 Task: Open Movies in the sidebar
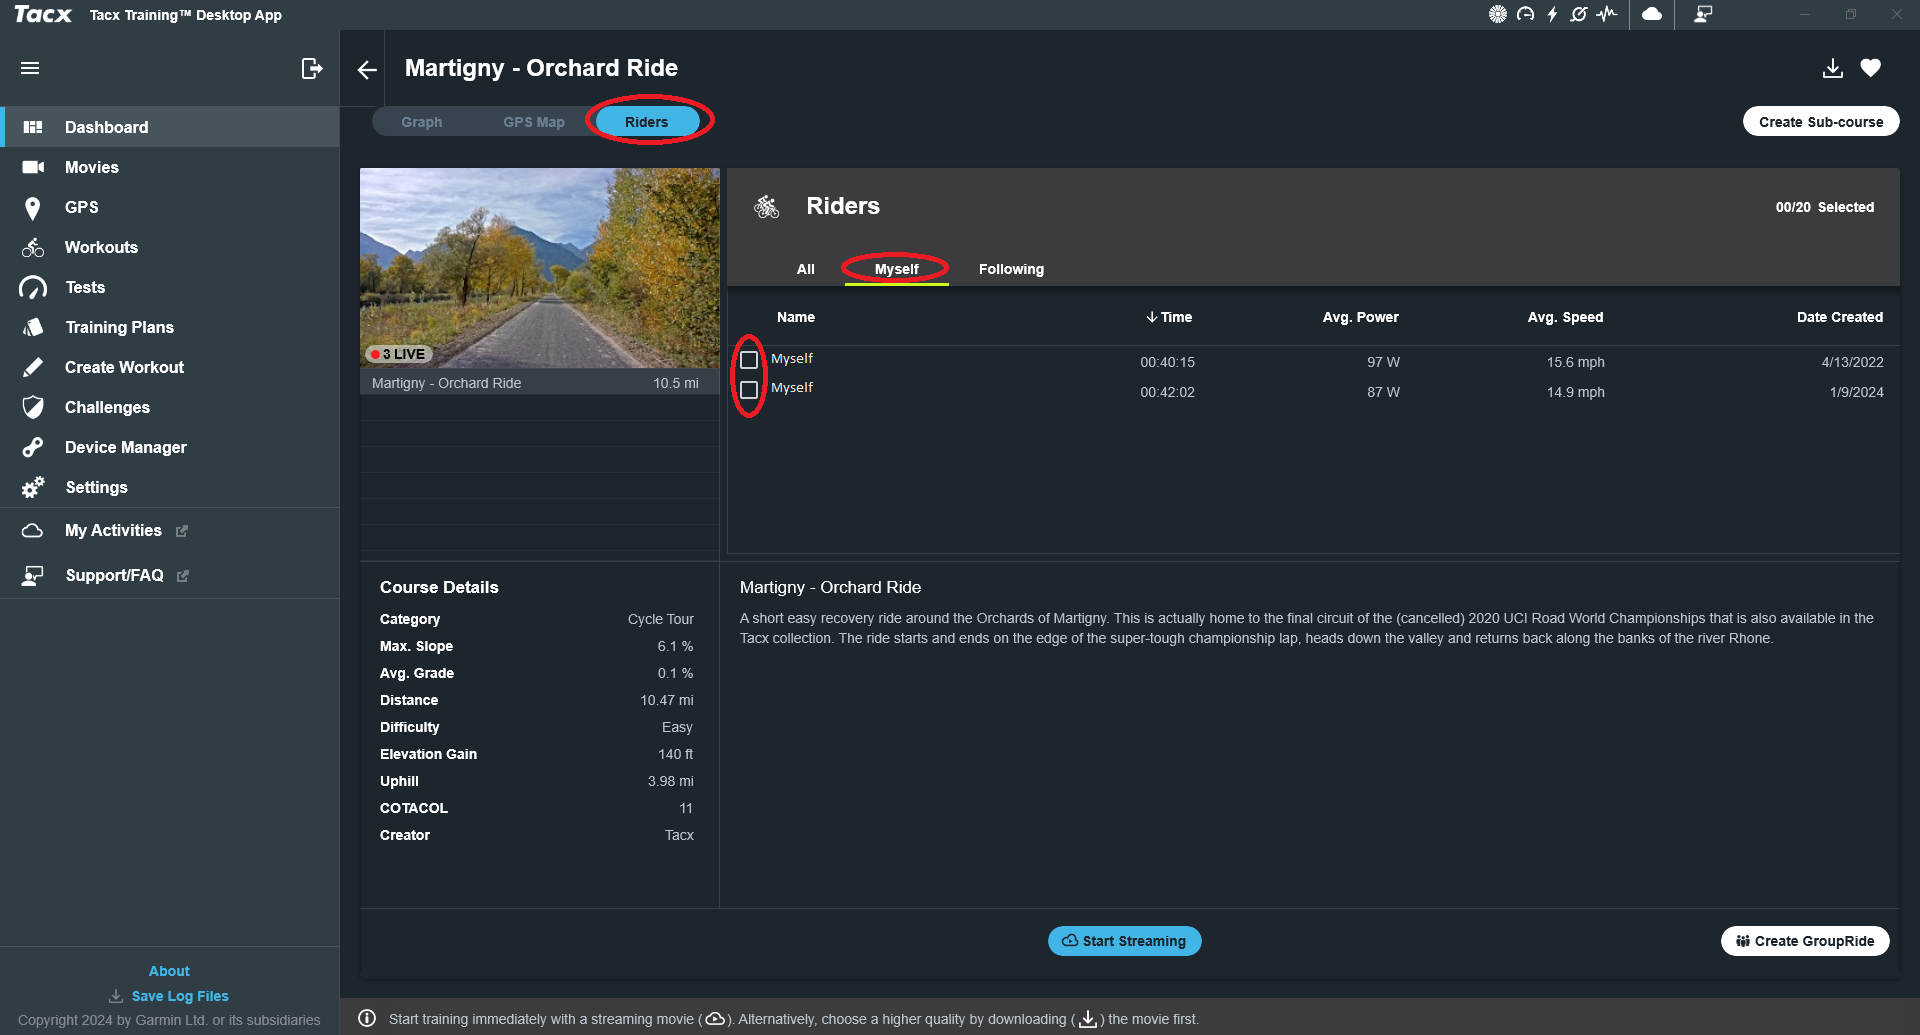pyautogui.click(x=170, y=167)
